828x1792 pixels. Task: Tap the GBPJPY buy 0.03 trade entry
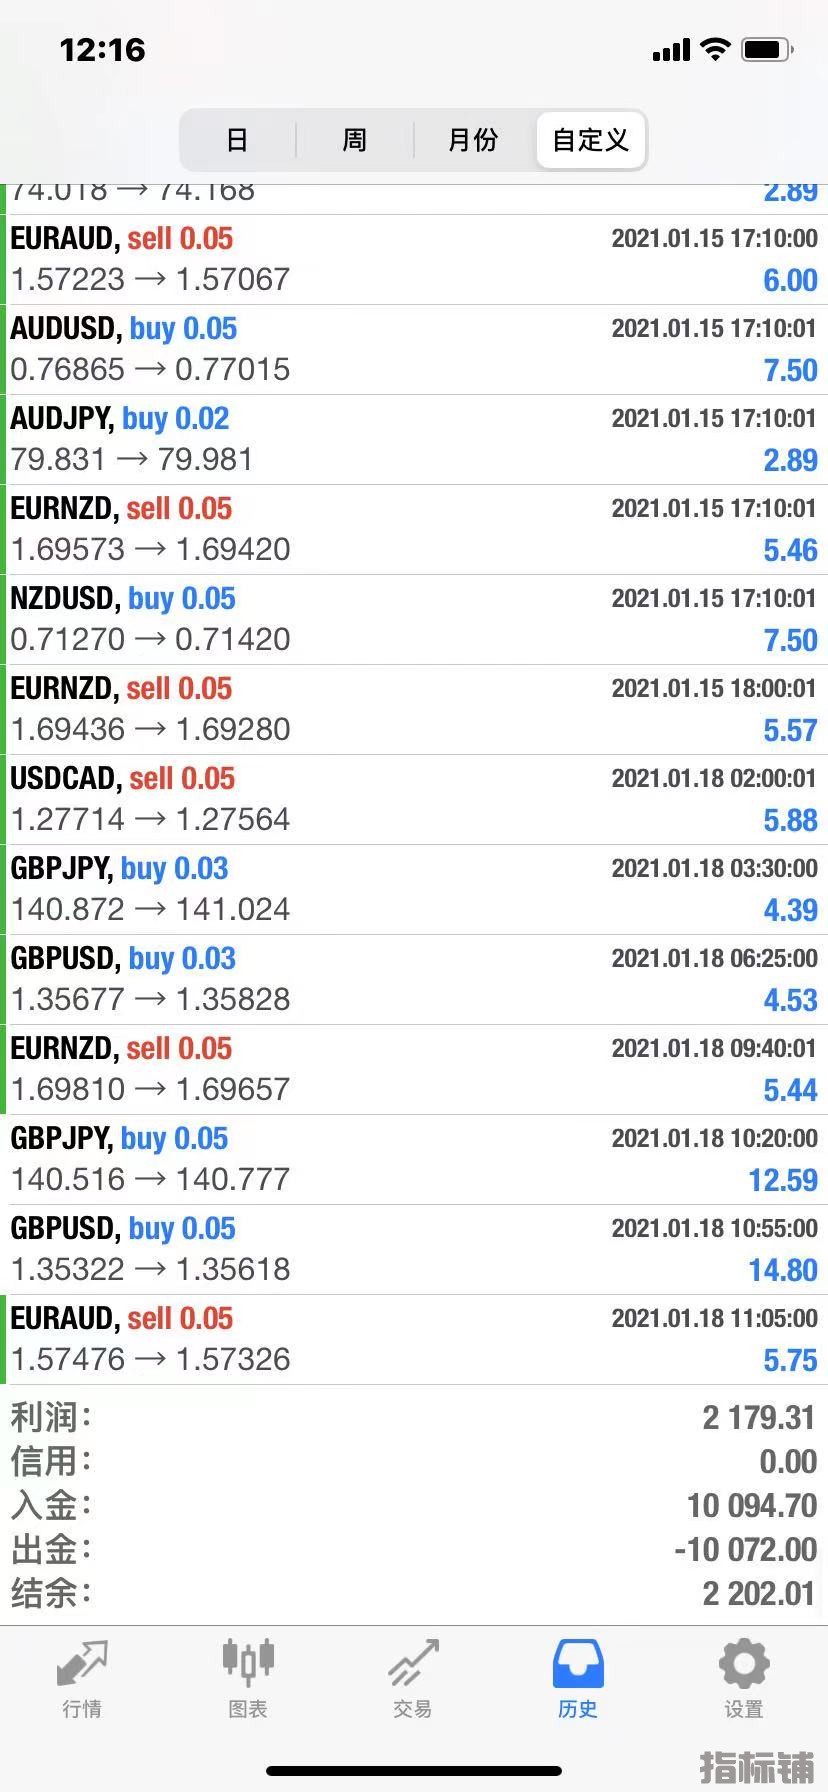414,889
